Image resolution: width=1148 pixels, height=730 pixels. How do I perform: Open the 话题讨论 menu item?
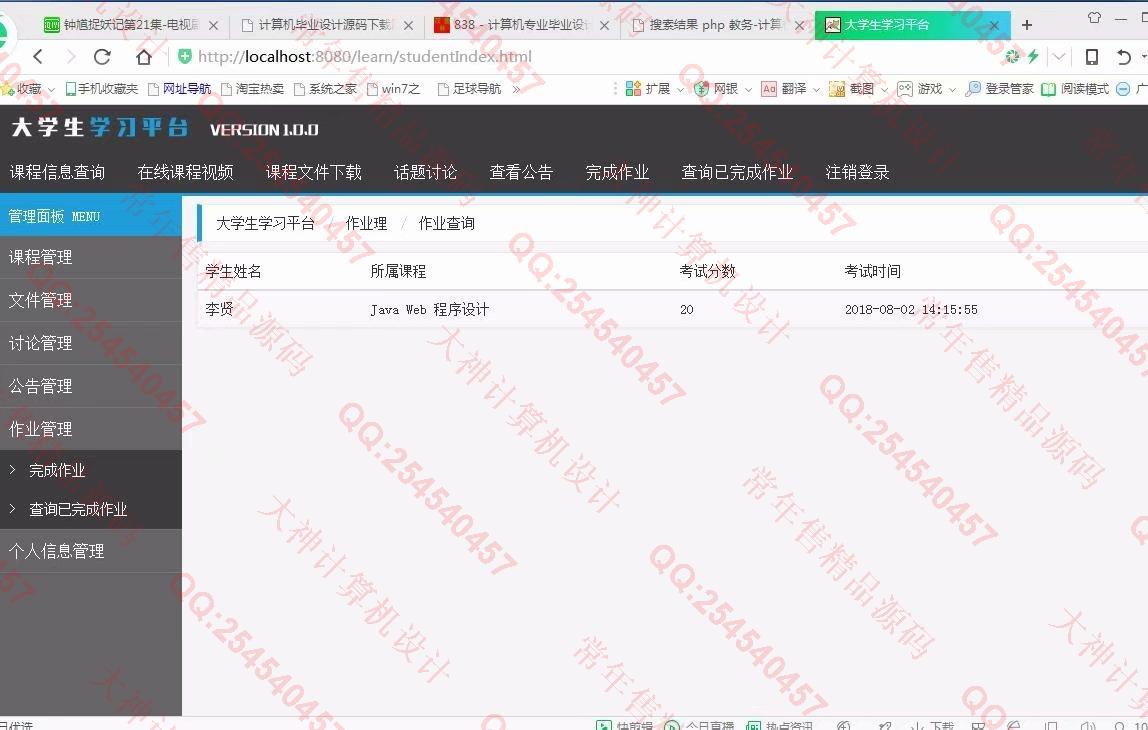click(425, 172)
